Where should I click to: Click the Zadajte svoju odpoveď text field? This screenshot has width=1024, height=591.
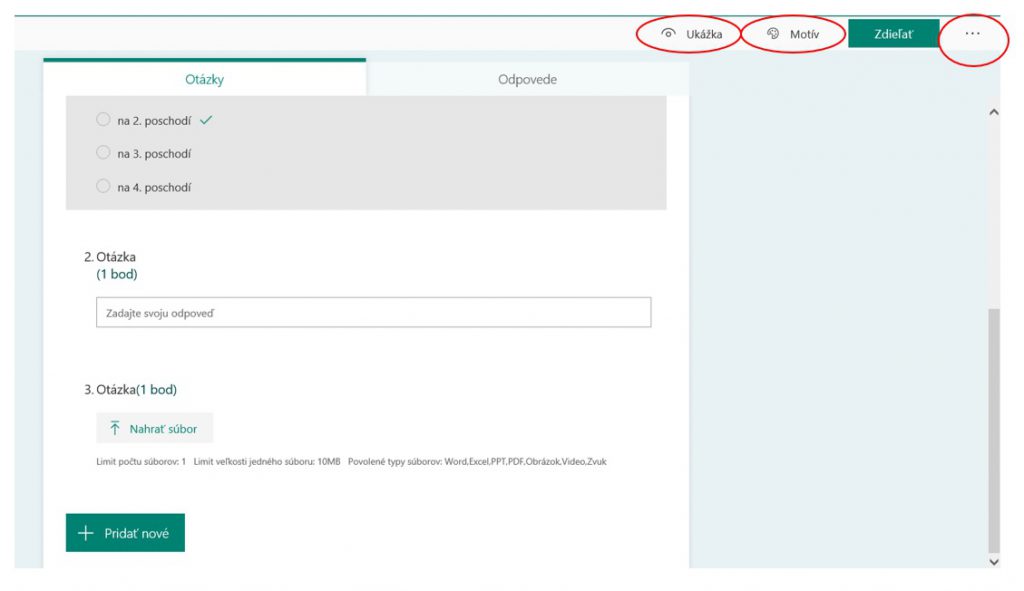click(x=373, y=313)
